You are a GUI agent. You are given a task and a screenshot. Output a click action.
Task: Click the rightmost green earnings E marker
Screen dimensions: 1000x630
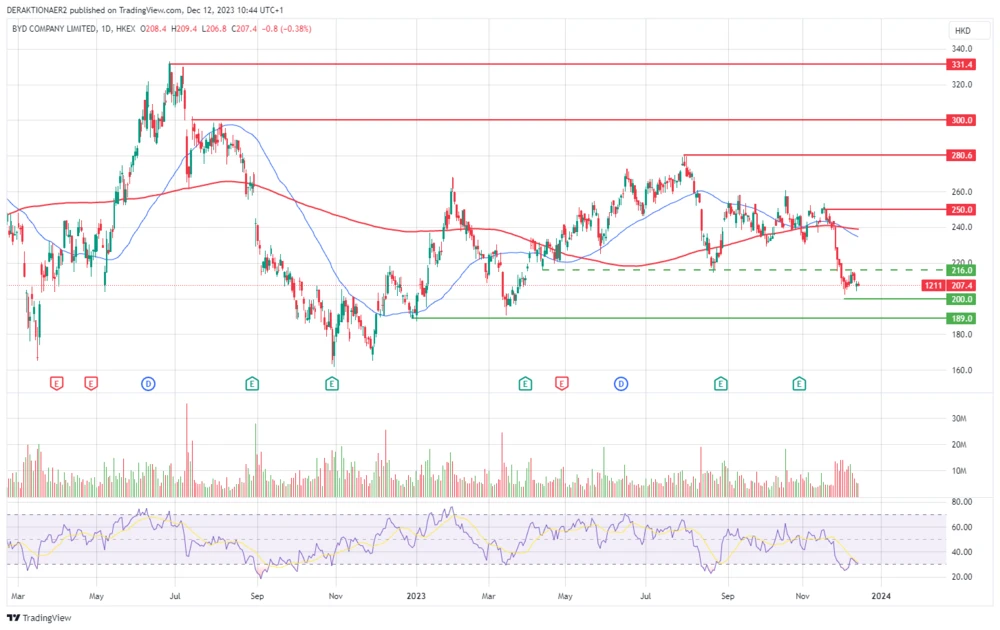tap(799, 383)
